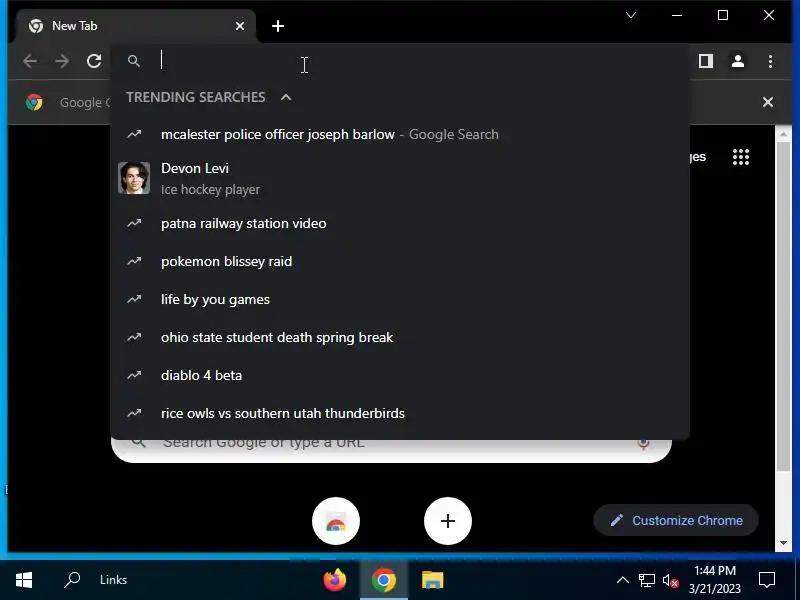Select the Devon Levi suggestion
Screen dimensions: 800x600
(x=400, y=179)
